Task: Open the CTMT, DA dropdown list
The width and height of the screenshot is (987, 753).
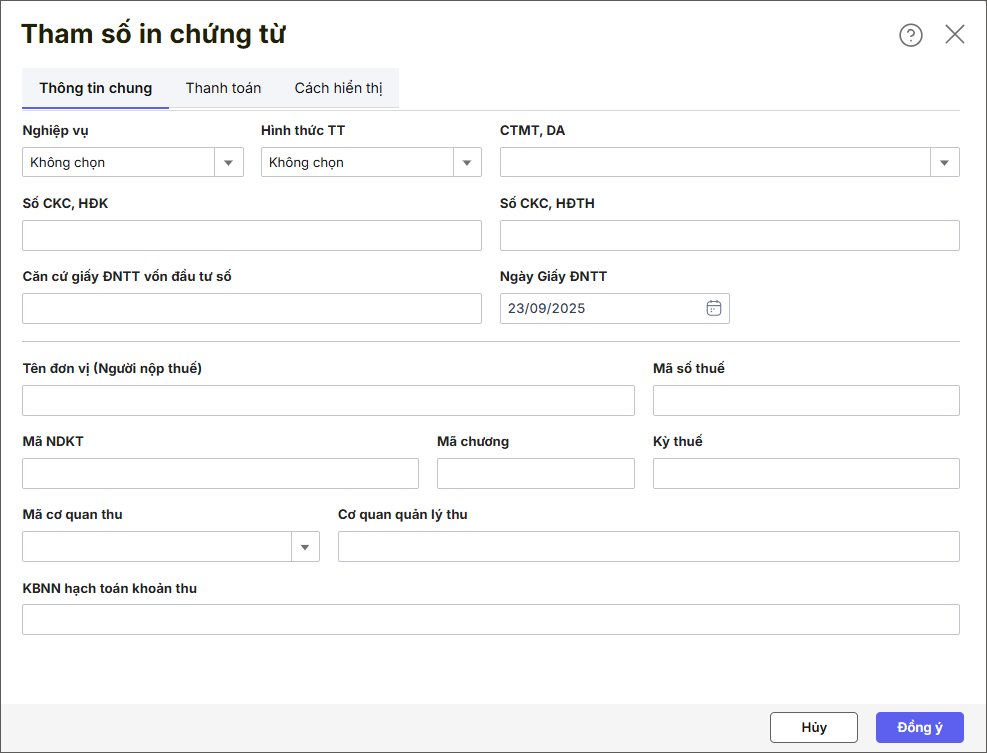Action: coord(944,162)
